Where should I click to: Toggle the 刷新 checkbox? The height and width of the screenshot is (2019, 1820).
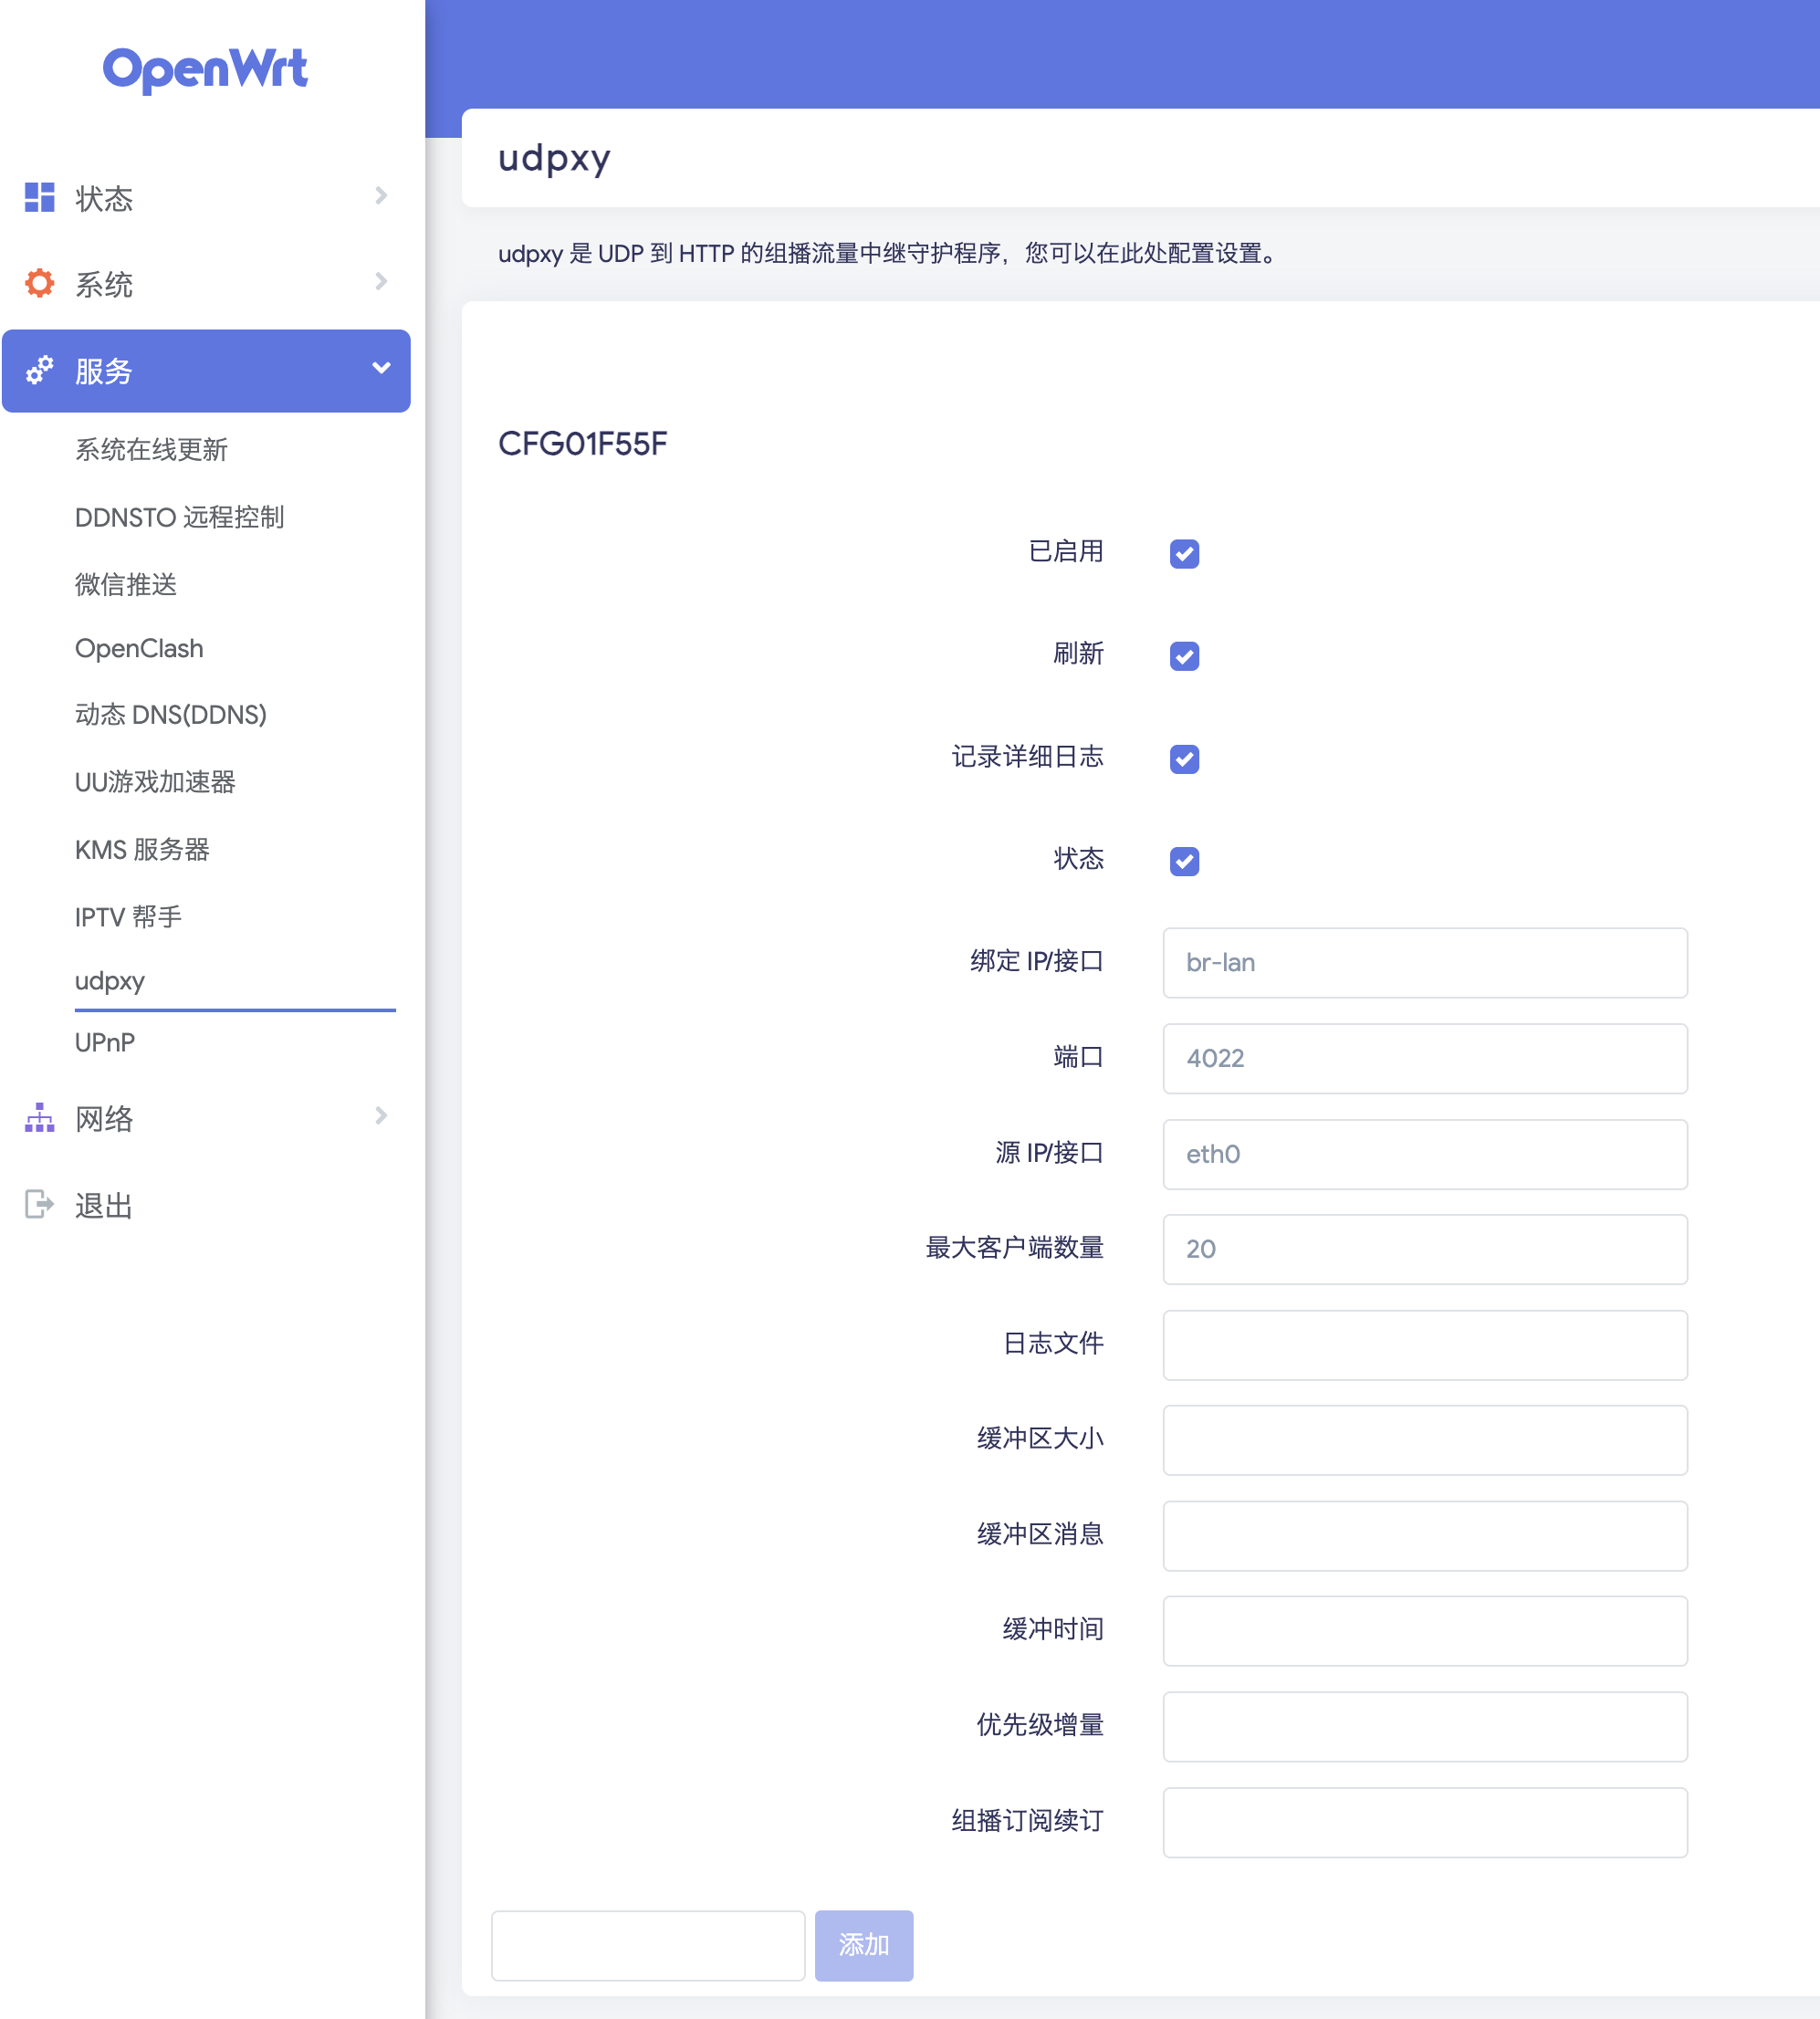(1184, 656)
